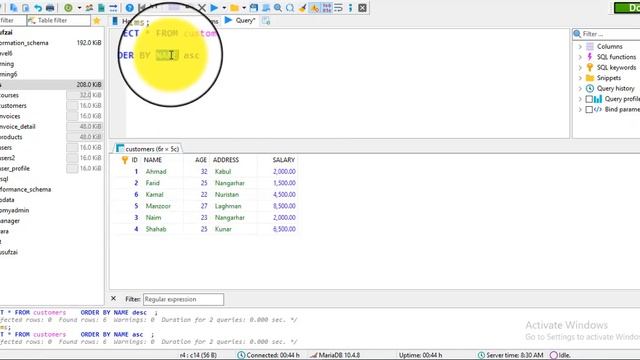Click the Save as snippet icon
The image size is (640, 360).
tap(266, 8)
